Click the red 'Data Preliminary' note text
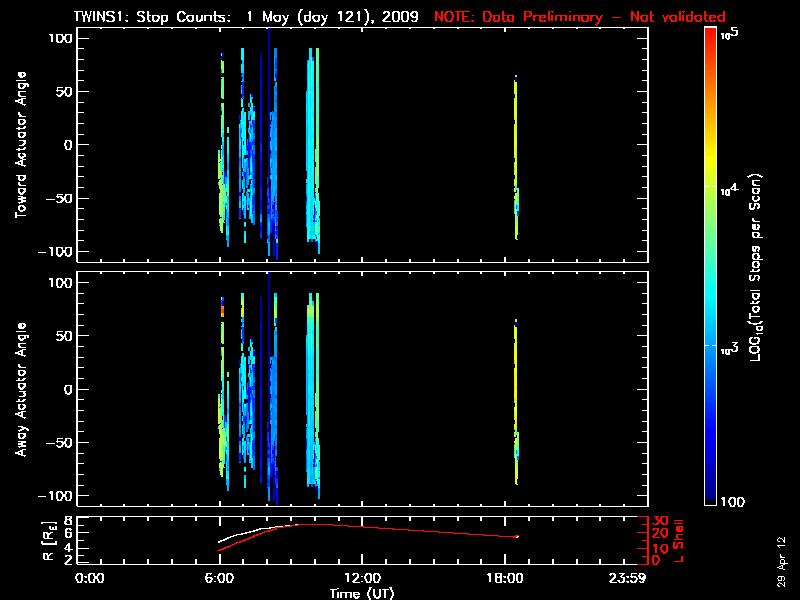The width and height of the screenshot is (800, 600). coord(579,17)
